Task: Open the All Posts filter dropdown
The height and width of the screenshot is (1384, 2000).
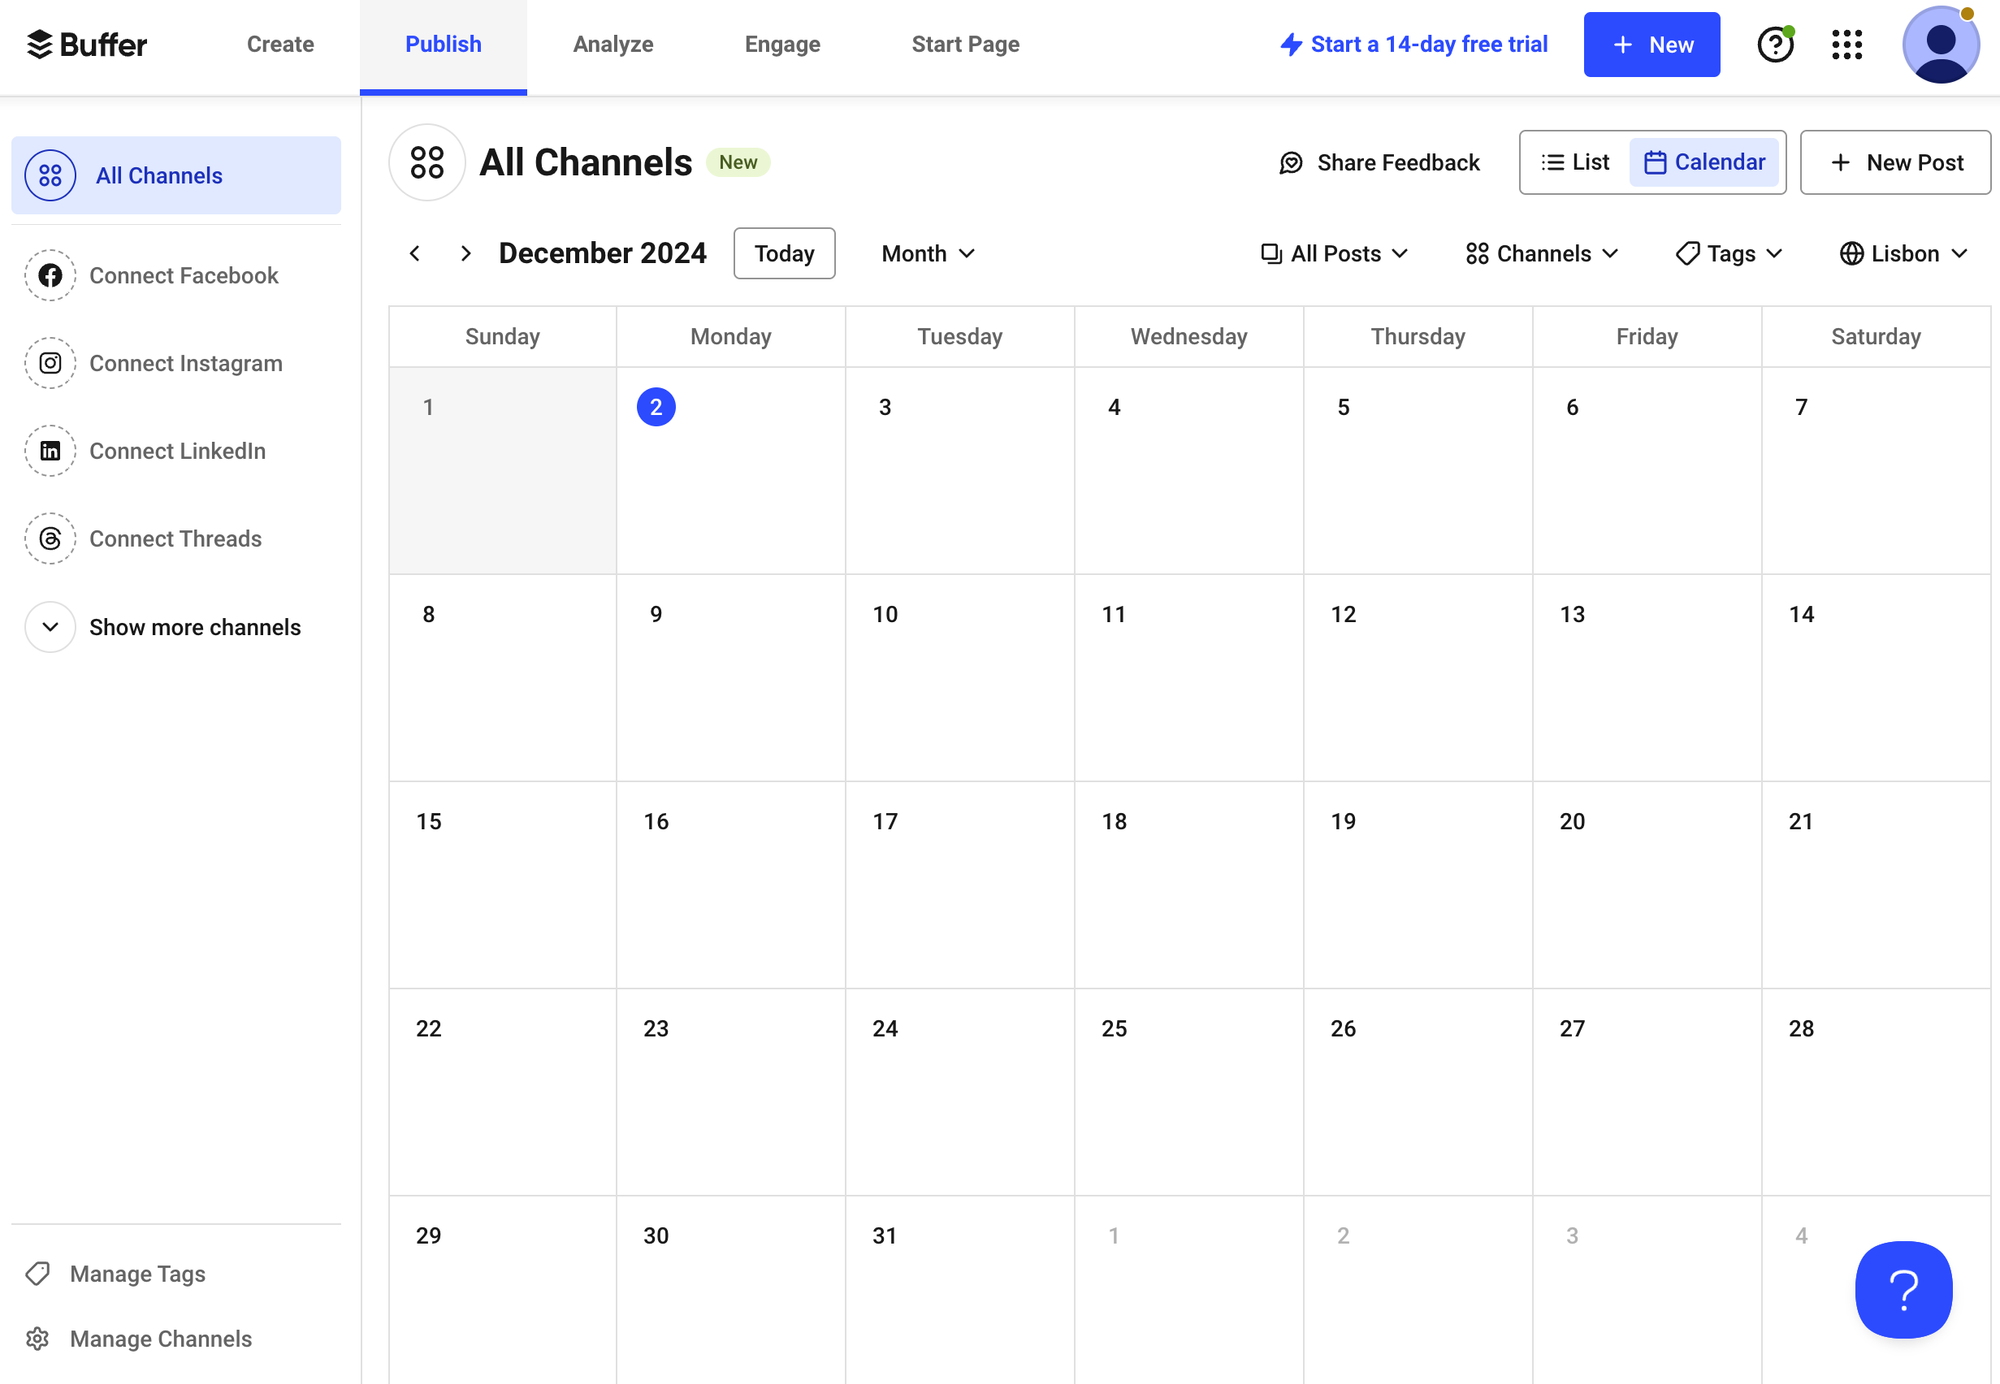Action: pyautogui.click(x=1334, y=253)
